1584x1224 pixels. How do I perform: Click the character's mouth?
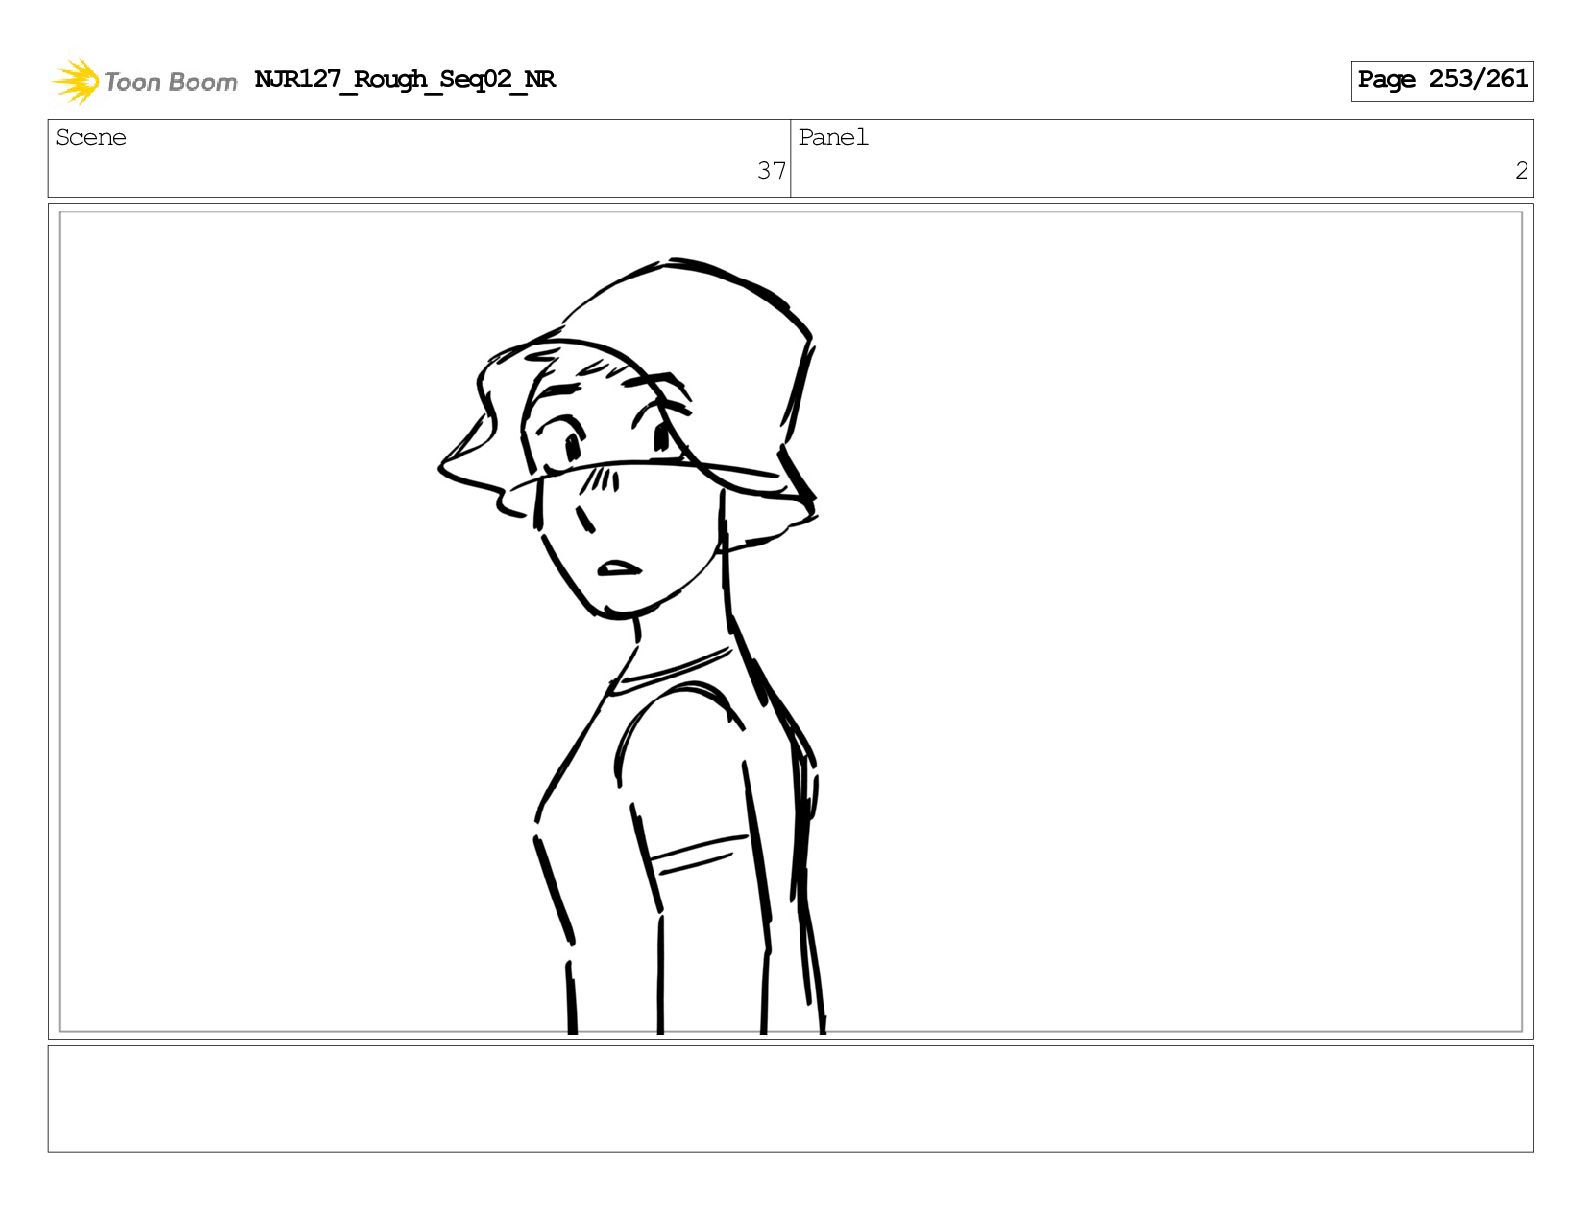(x=618, y=569)
